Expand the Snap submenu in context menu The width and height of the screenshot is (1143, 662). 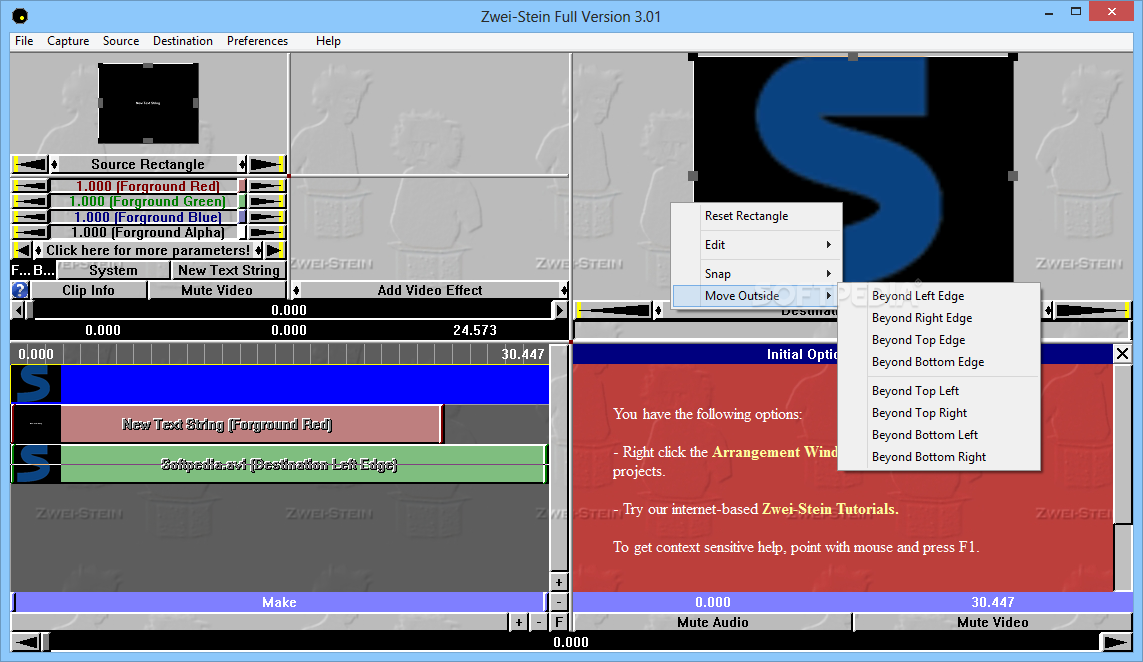tap(757, 273)
